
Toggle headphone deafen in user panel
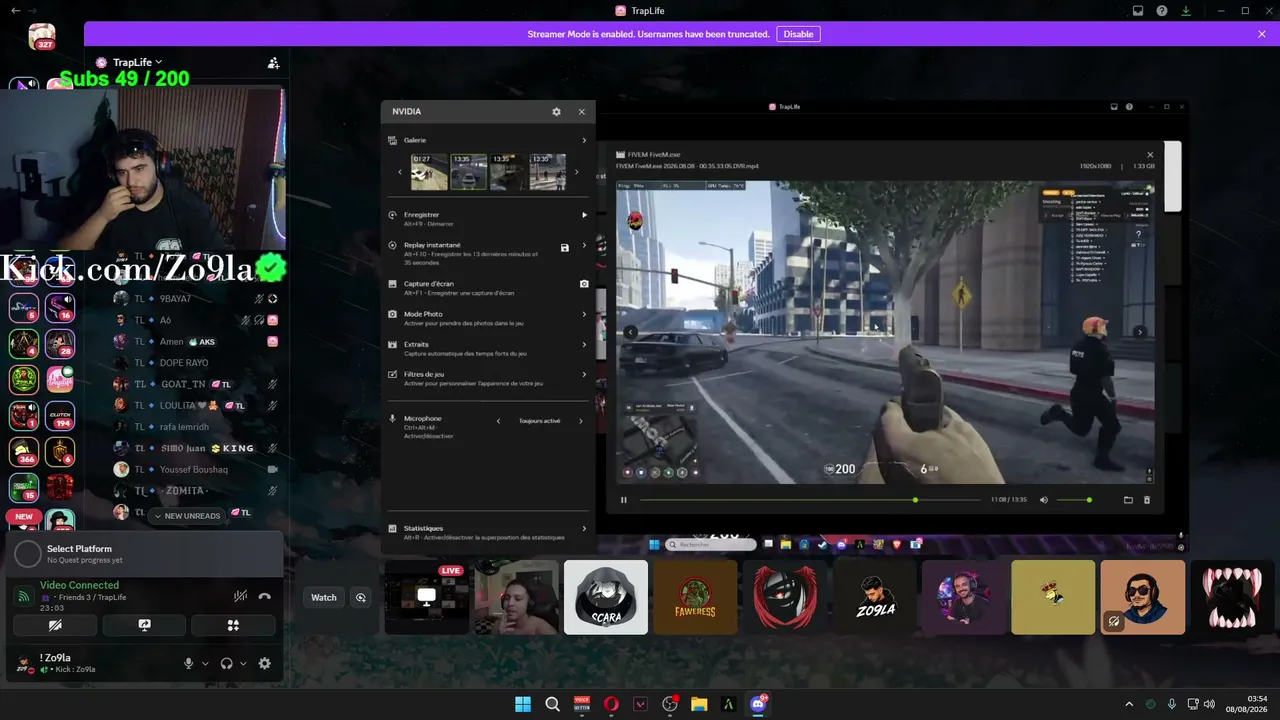point(227,663)
